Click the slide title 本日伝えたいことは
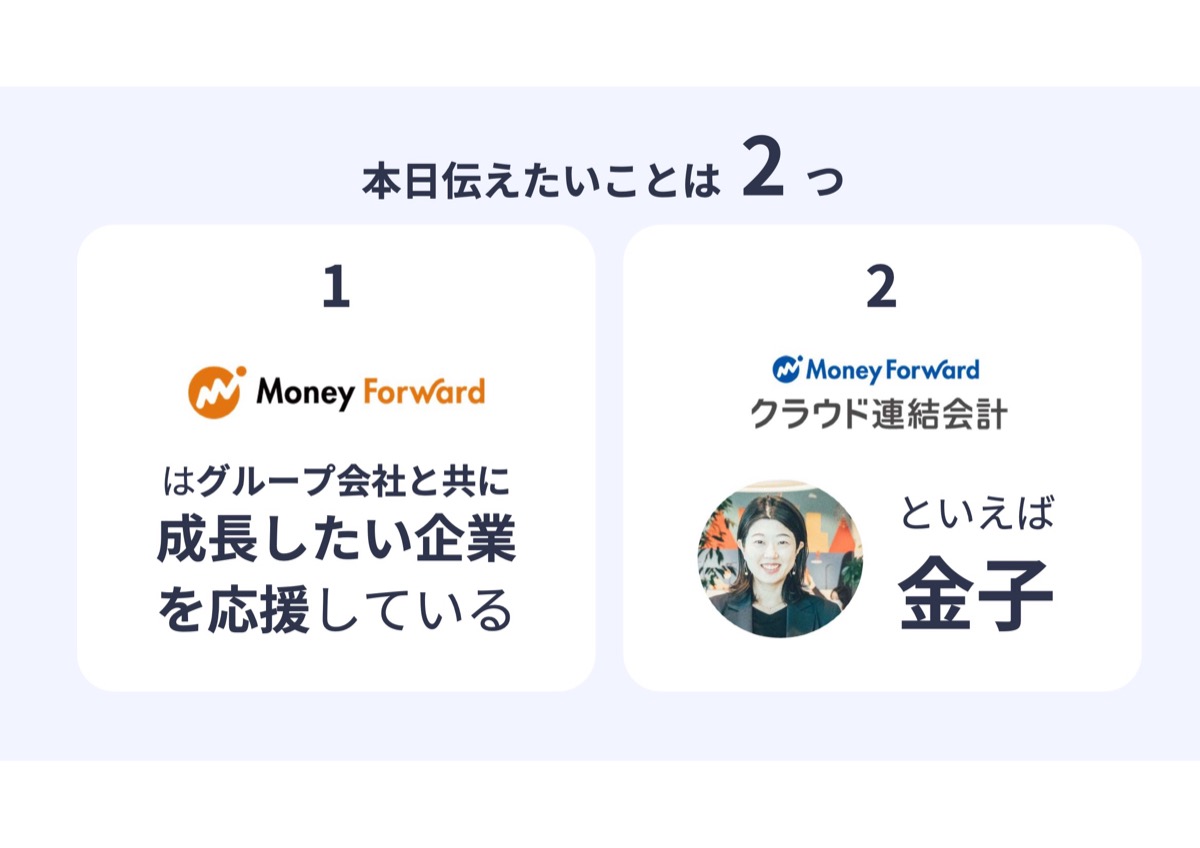Viewport: 1200px width, 848px height. (x=541, y=182)
